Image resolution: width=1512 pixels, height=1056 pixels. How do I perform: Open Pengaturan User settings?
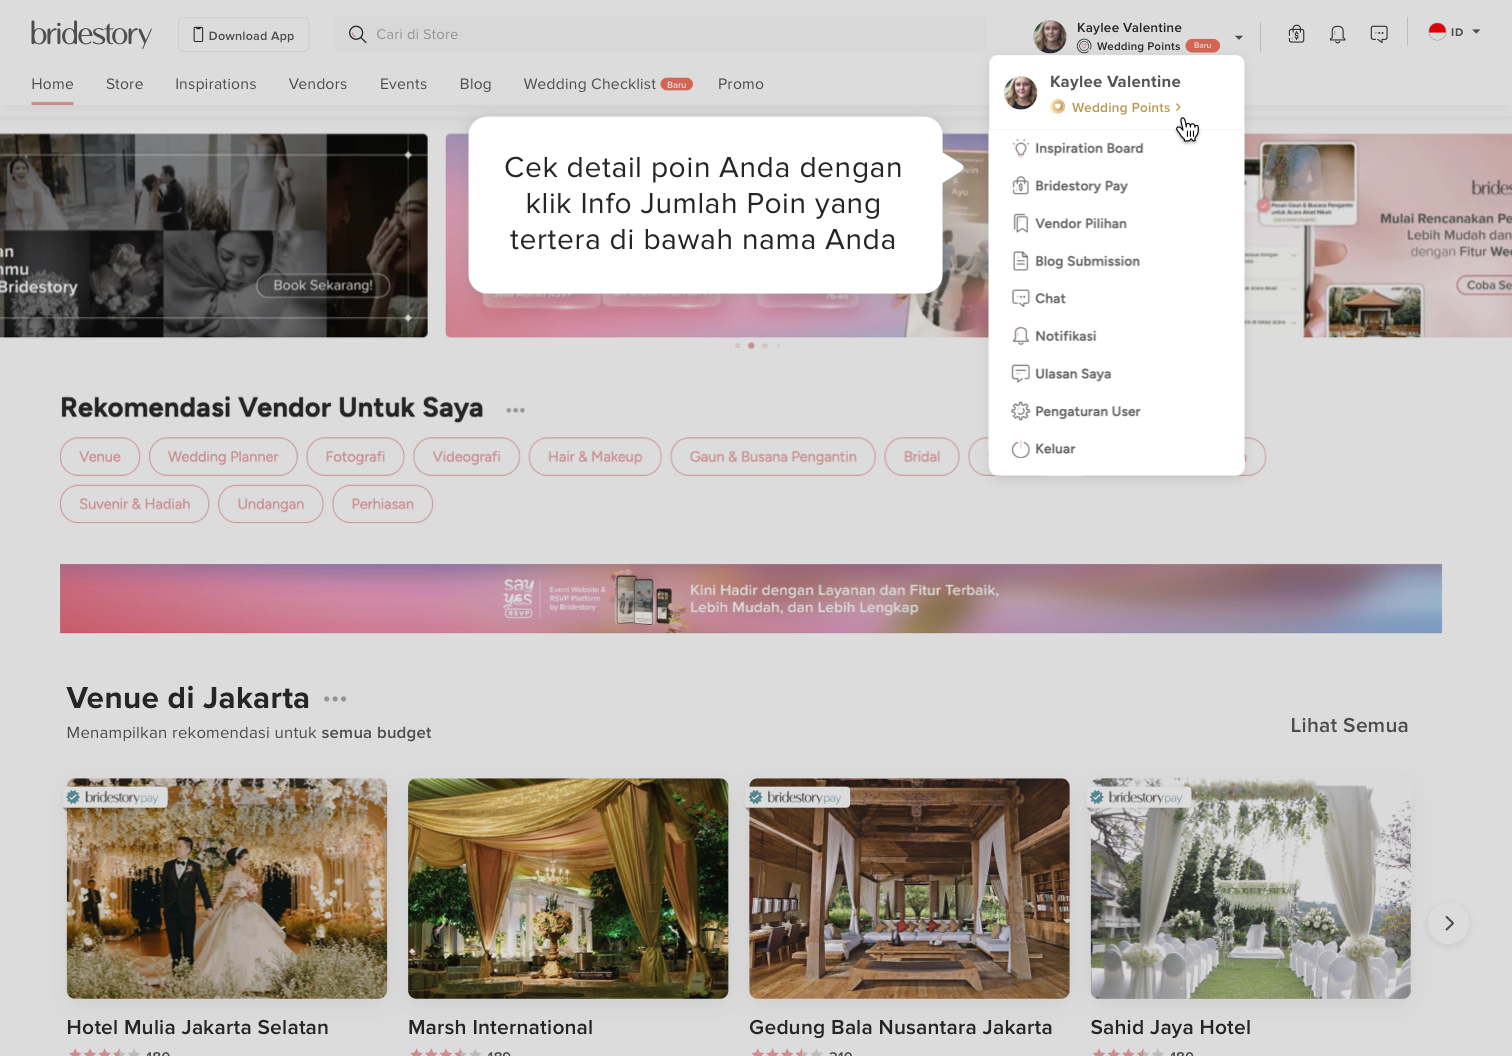pos(1087,412)
